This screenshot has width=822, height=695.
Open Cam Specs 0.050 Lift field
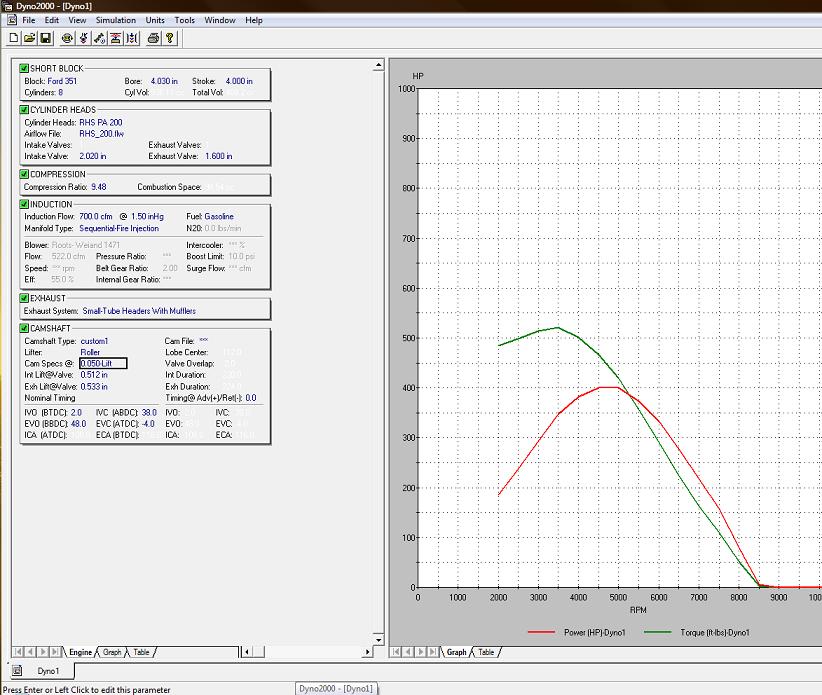tap(103, 363)
